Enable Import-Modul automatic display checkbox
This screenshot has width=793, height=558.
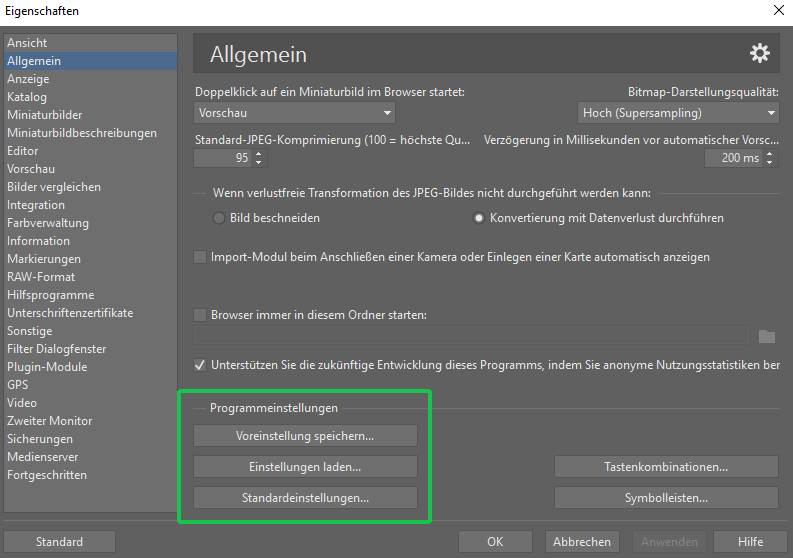point(200,257)
